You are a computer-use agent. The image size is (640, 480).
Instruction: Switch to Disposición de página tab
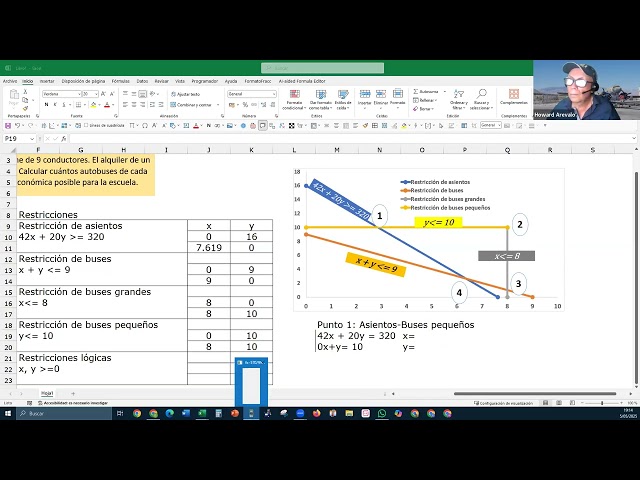point(83,81)
